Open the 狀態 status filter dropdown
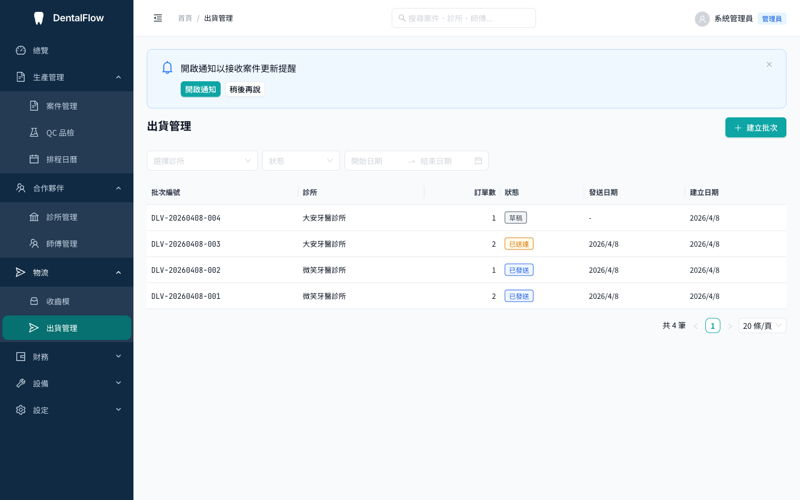The image size is (800, 500). click(x=301, y=161)
